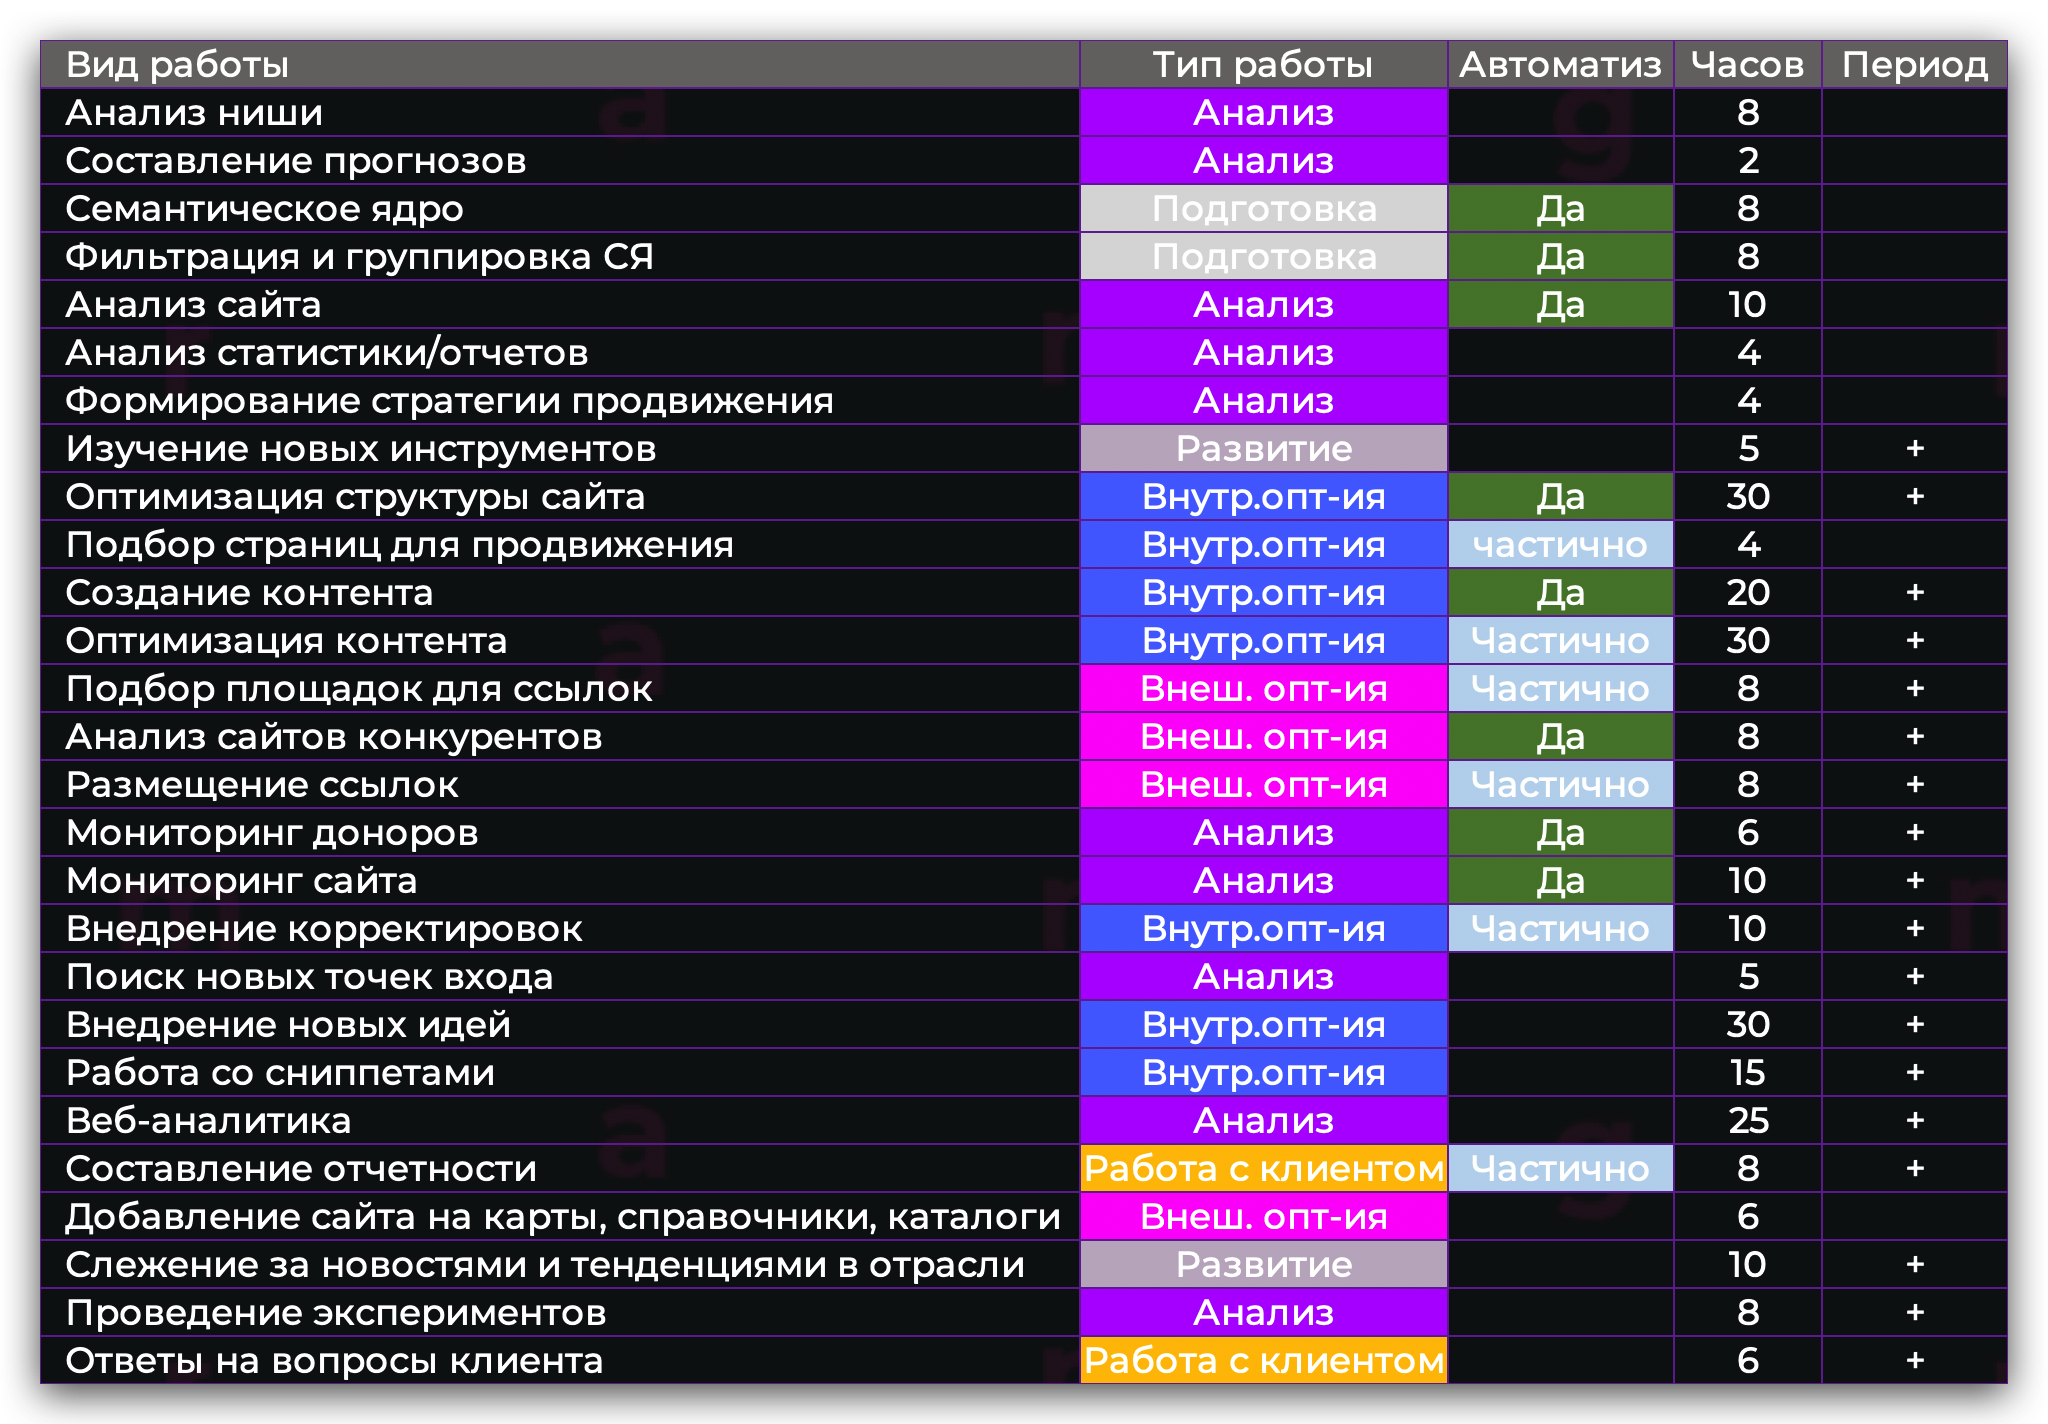Select 'Проведение экспериментов' cell
Viewport: 2048px width, 1424px height.
(560, 1313)
